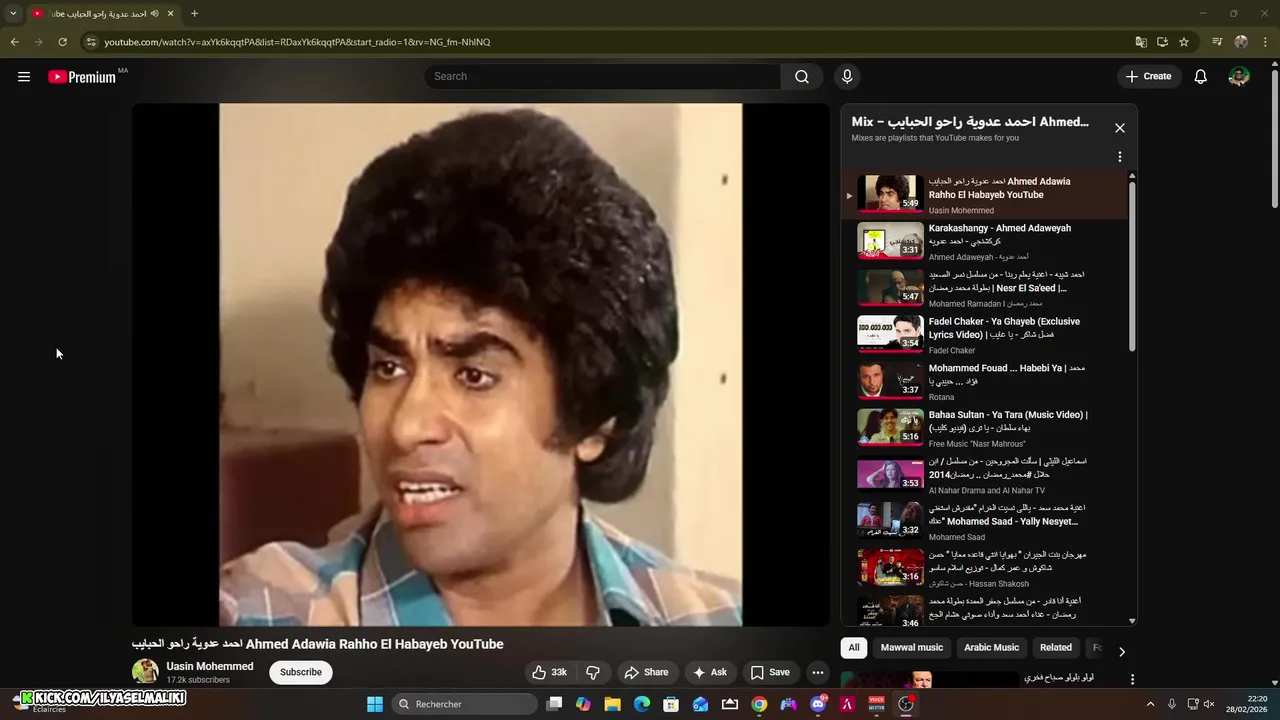Close the YouTube browser tab
This screenshot has height=720, width=1280.
point(170,13)
